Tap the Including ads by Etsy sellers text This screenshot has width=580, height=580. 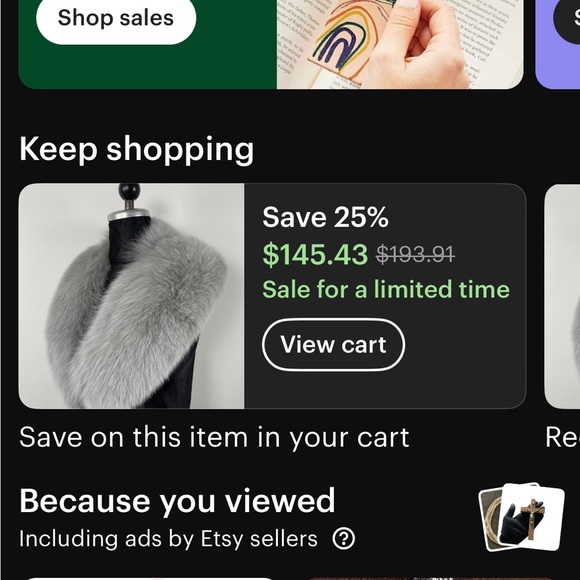(x=168, y=539)
